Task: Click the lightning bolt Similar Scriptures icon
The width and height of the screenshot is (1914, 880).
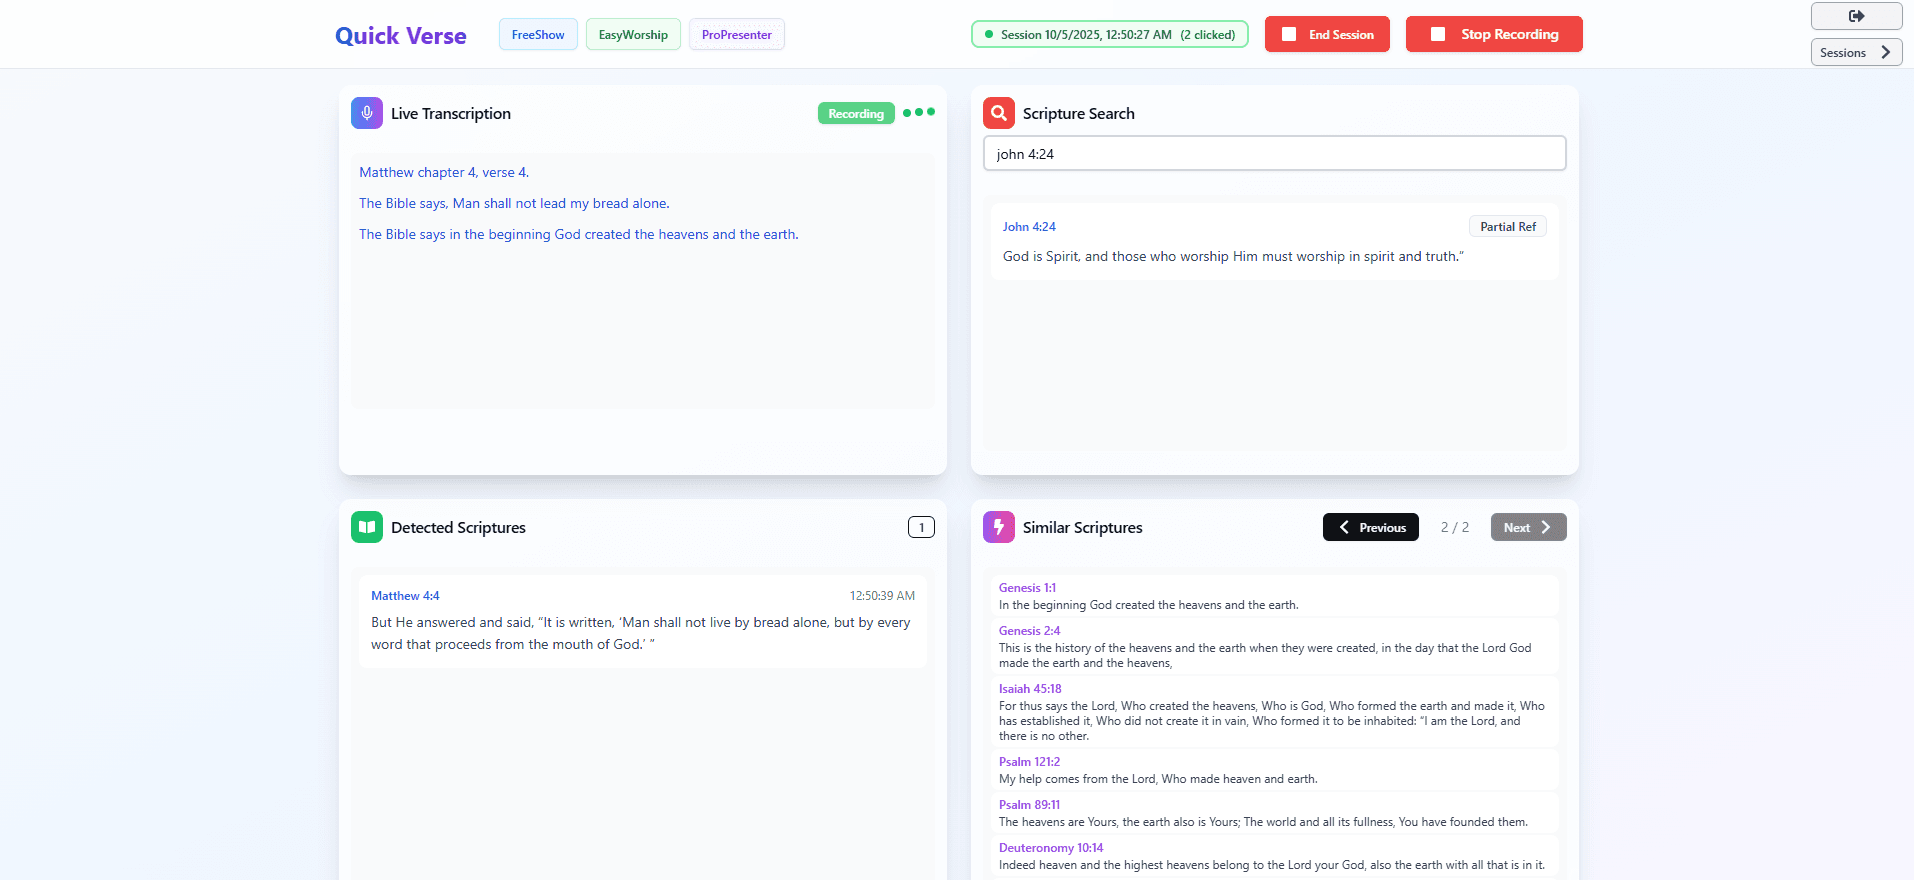Action: coord(998,527)
